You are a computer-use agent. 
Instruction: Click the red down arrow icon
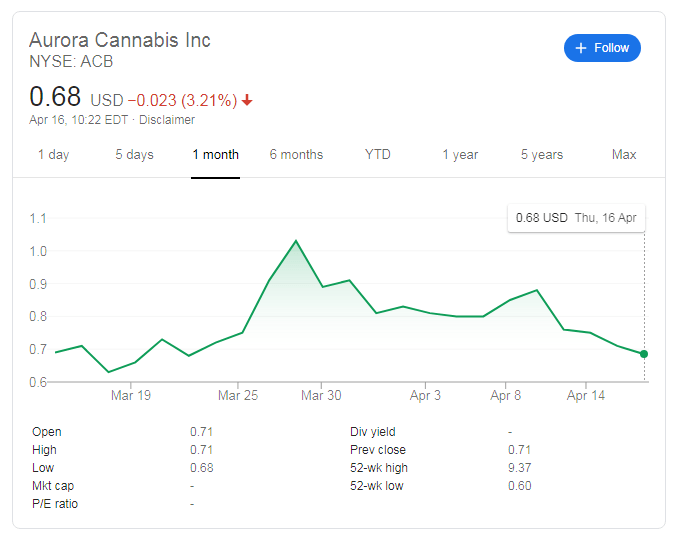coord(247,100)
